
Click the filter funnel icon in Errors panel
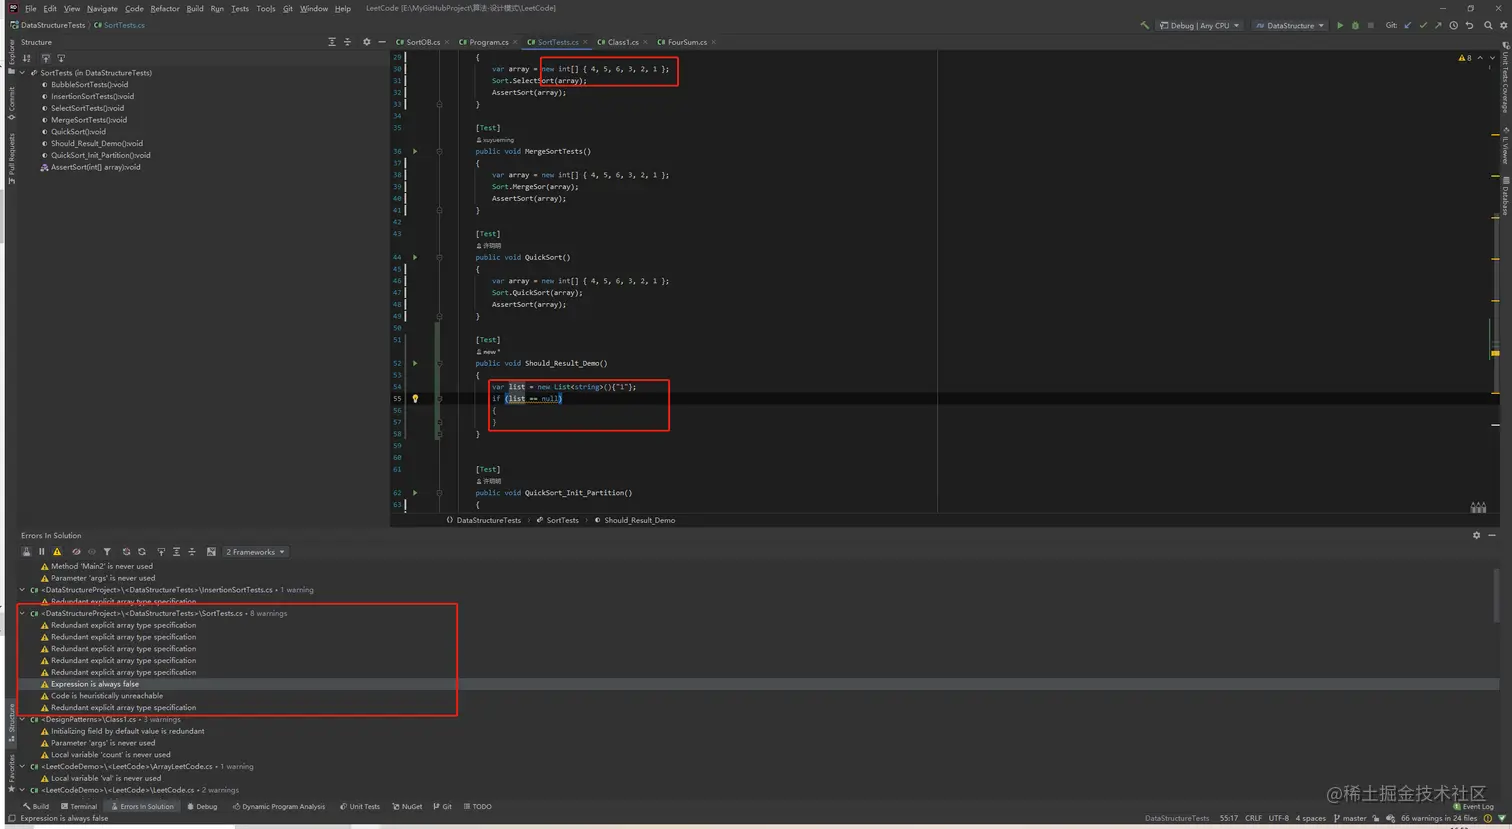click(x=107, y=552)
